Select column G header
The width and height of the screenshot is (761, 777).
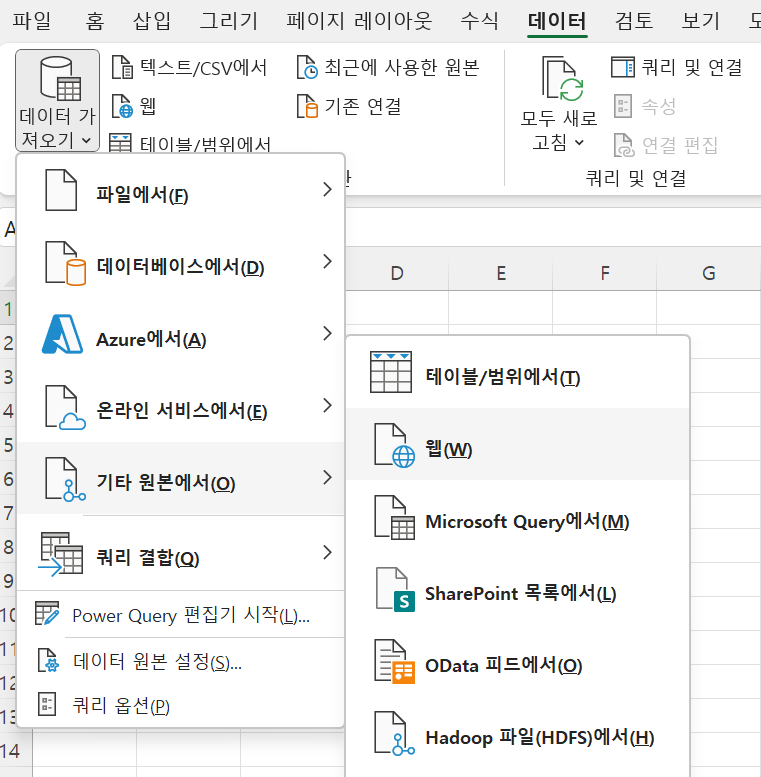709,273
